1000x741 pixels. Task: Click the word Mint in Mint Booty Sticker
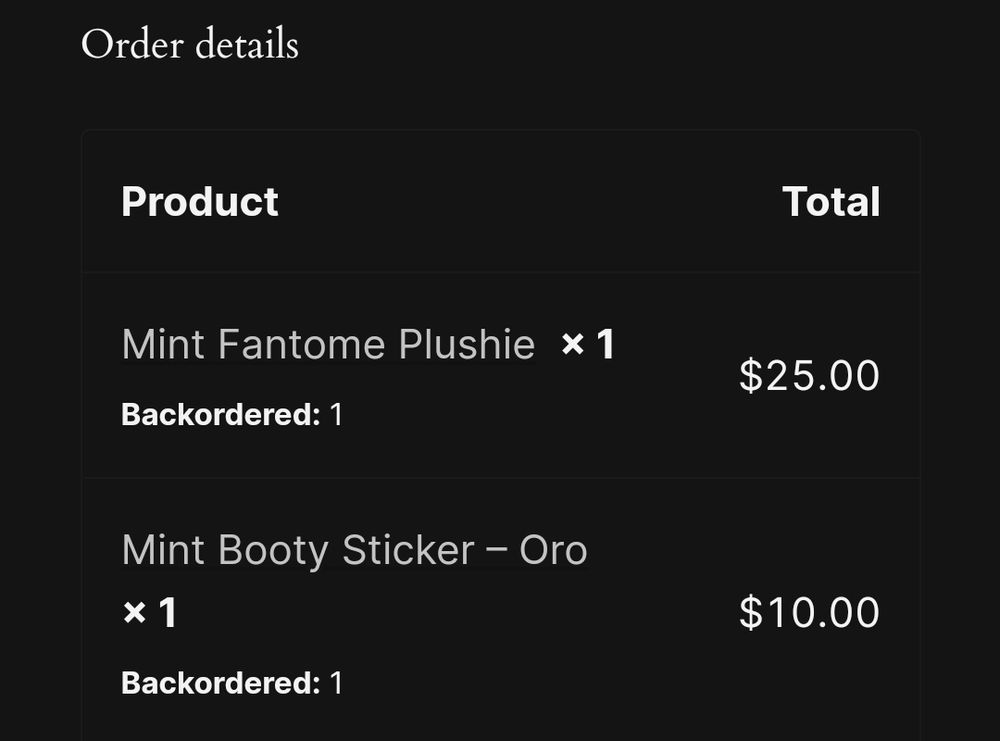click(x=163, y=550)
